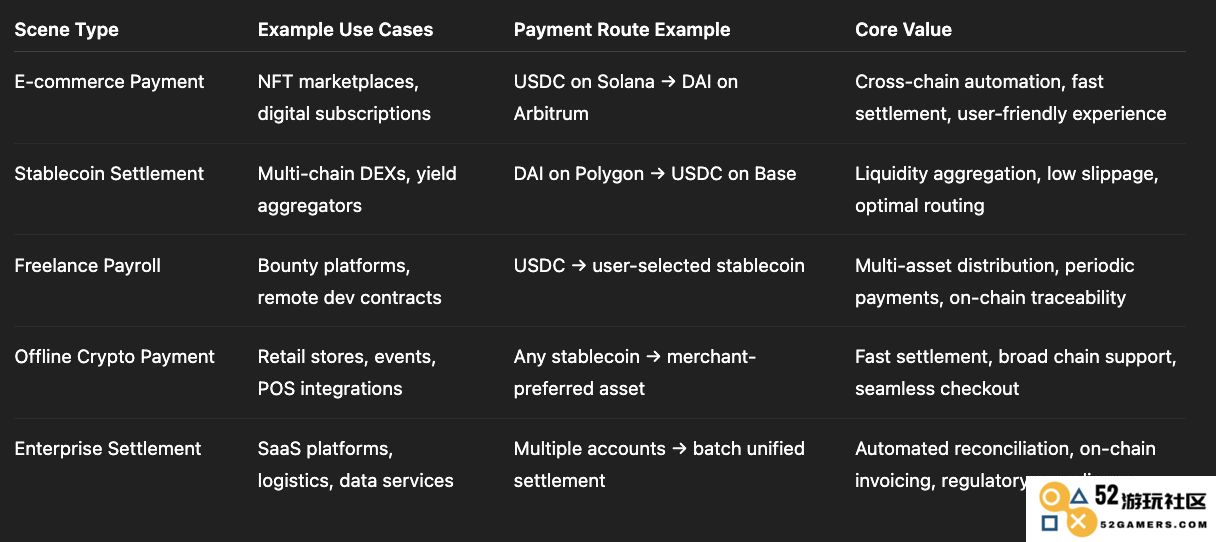Screen dimensions: 1216x542
Task: Click the 52 gamers community logo icon
Action: click(1066, 509)
